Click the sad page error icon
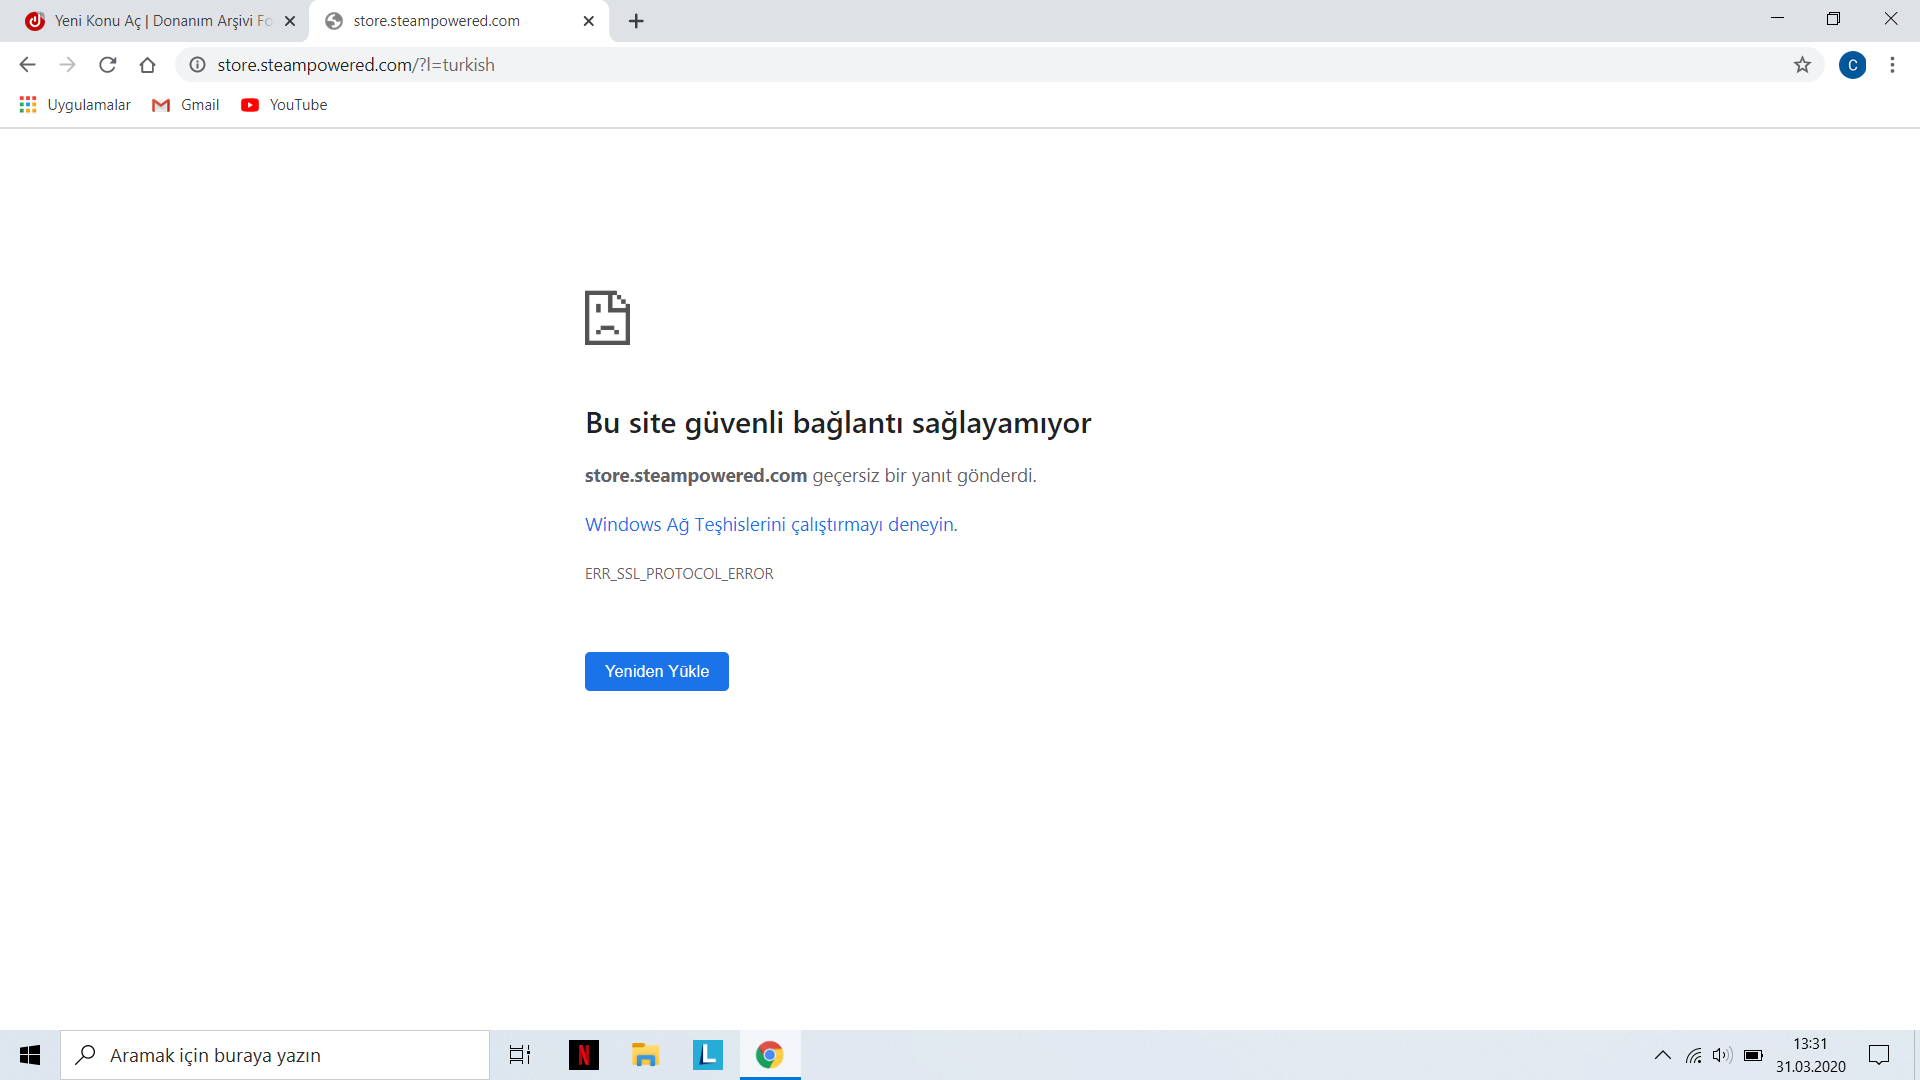 [x=607, y=318]
